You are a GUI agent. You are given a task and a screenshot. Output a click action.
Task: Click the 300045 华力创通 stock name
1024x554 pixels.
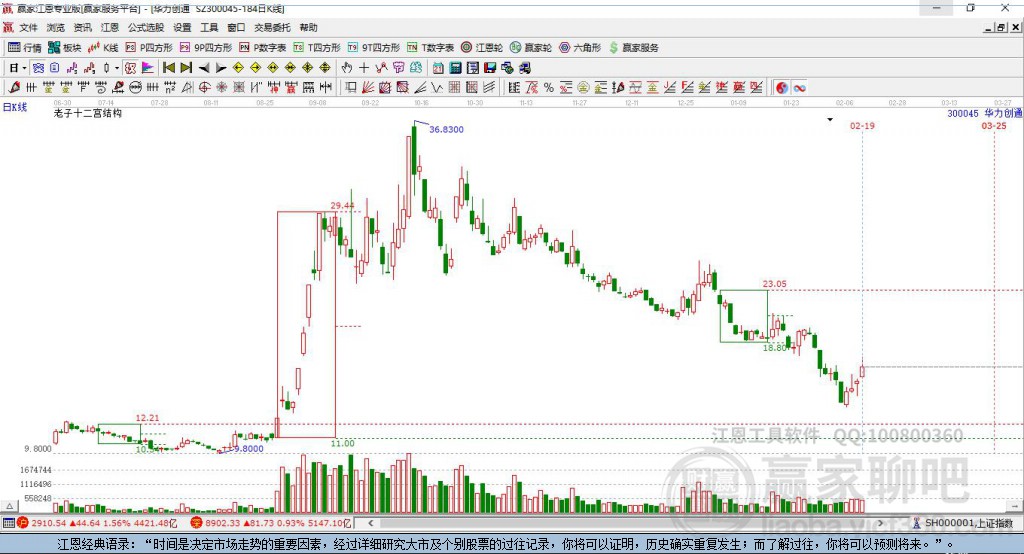(984, 113)
